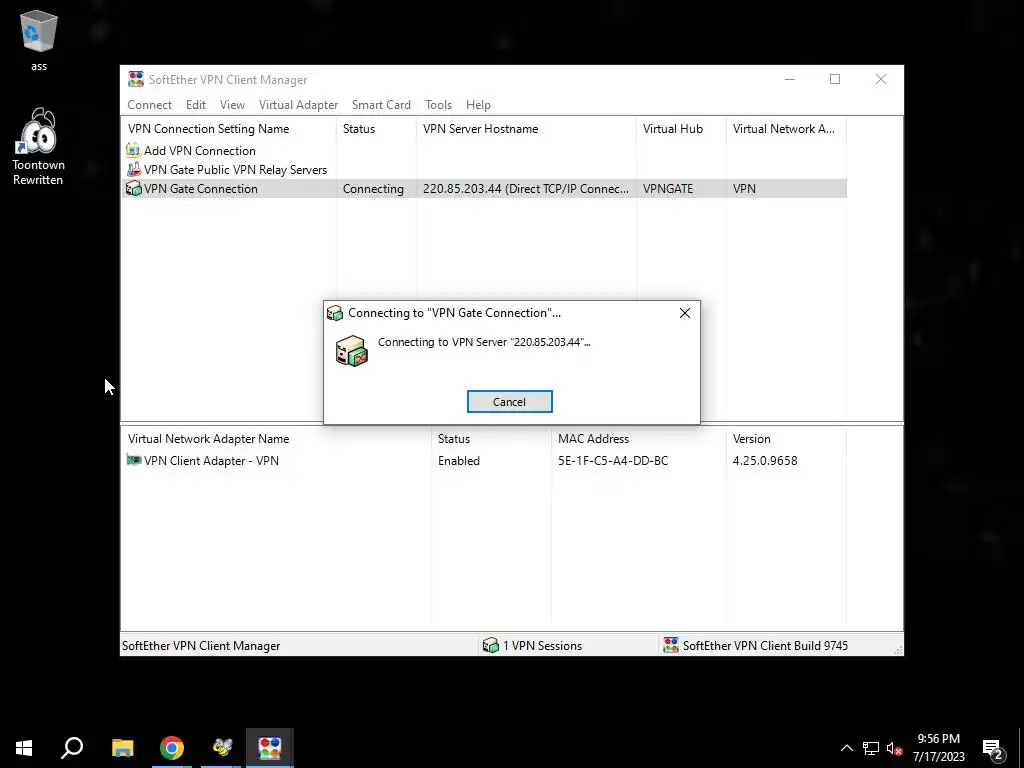The height and width of the screenshot is (768, 1024).
Task: Click MAC address 5E-1F-C5-A4-DD-BC
Action: pyautogui.click(x=613, y=460)
